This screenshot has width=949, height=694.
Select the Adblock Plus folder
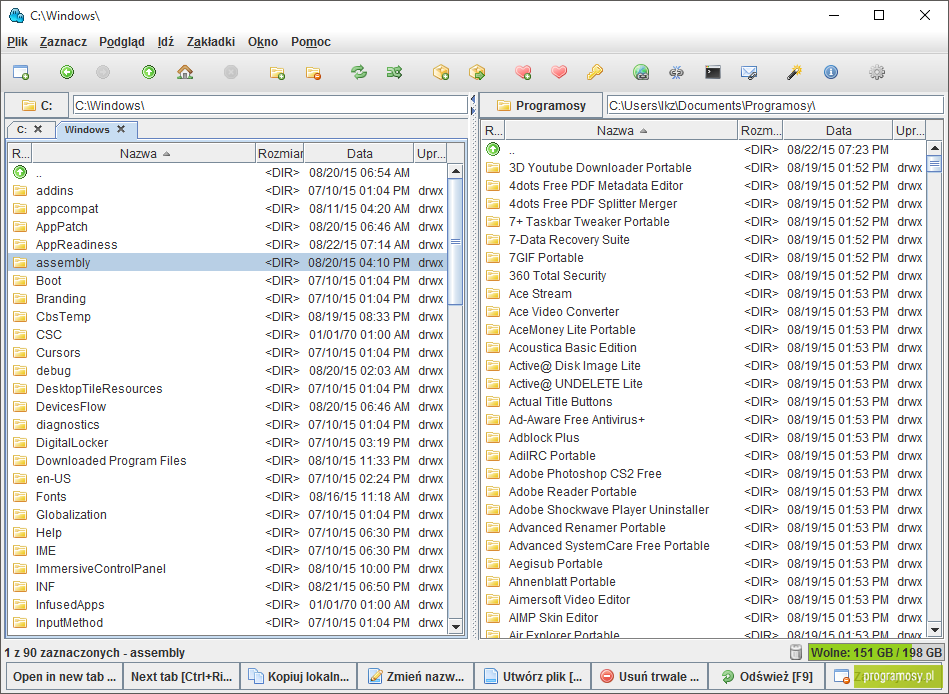(704, 437)
